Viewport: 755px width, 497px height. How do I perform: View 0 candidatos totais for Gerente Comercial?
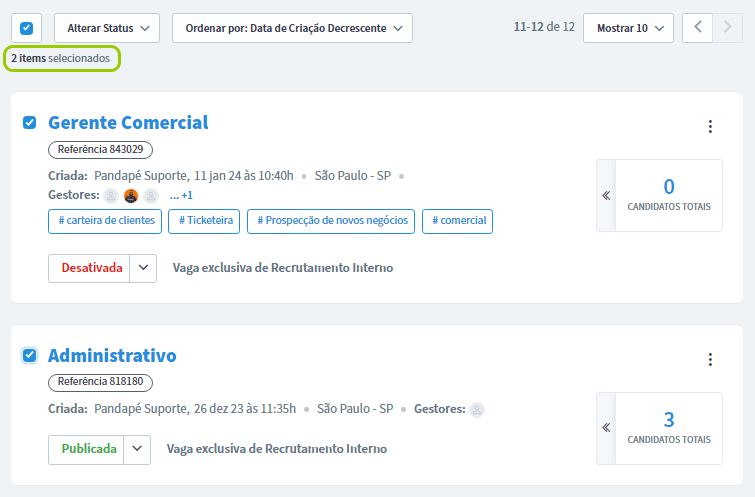(x=669, y=196)
